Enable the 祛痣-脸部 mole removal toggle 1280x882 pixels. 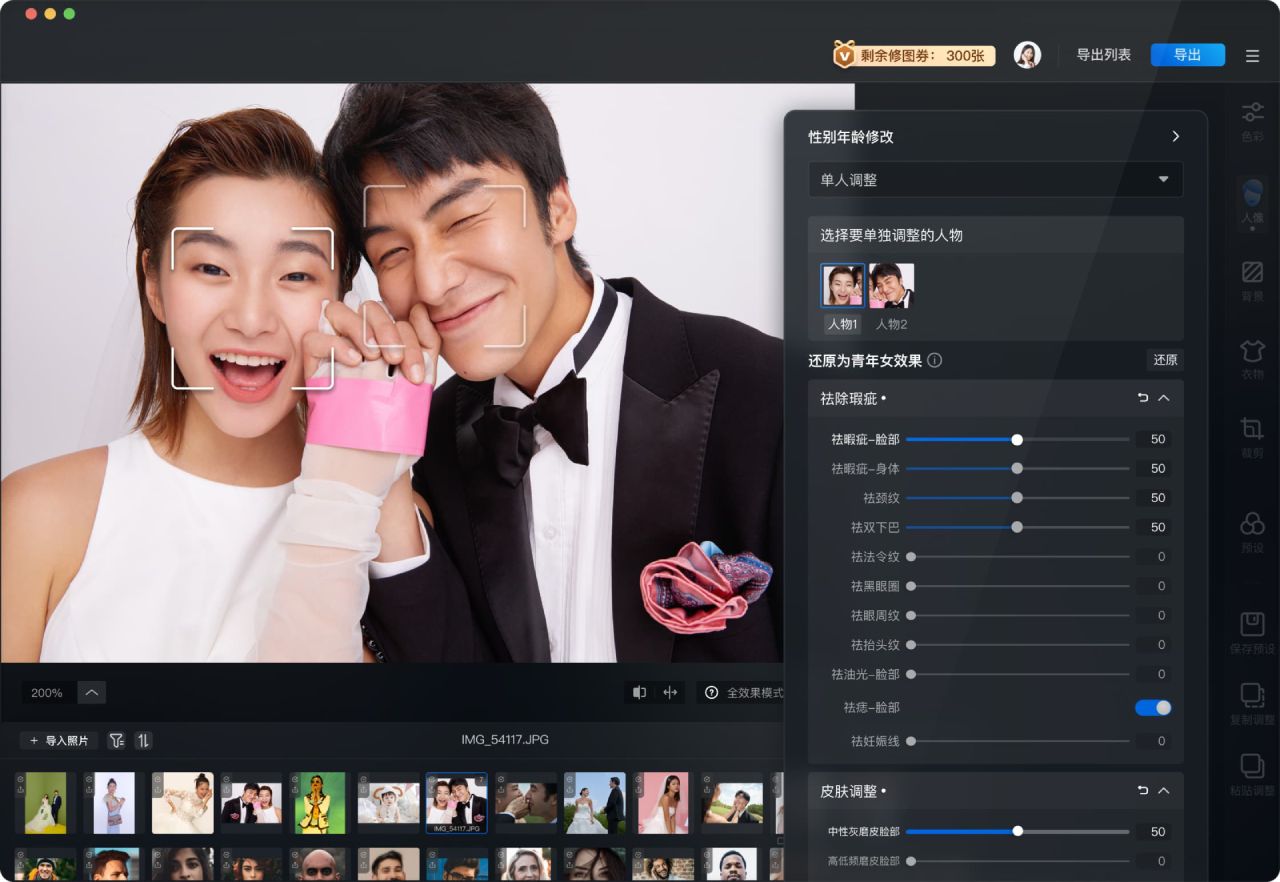[x=1153, y=707]
